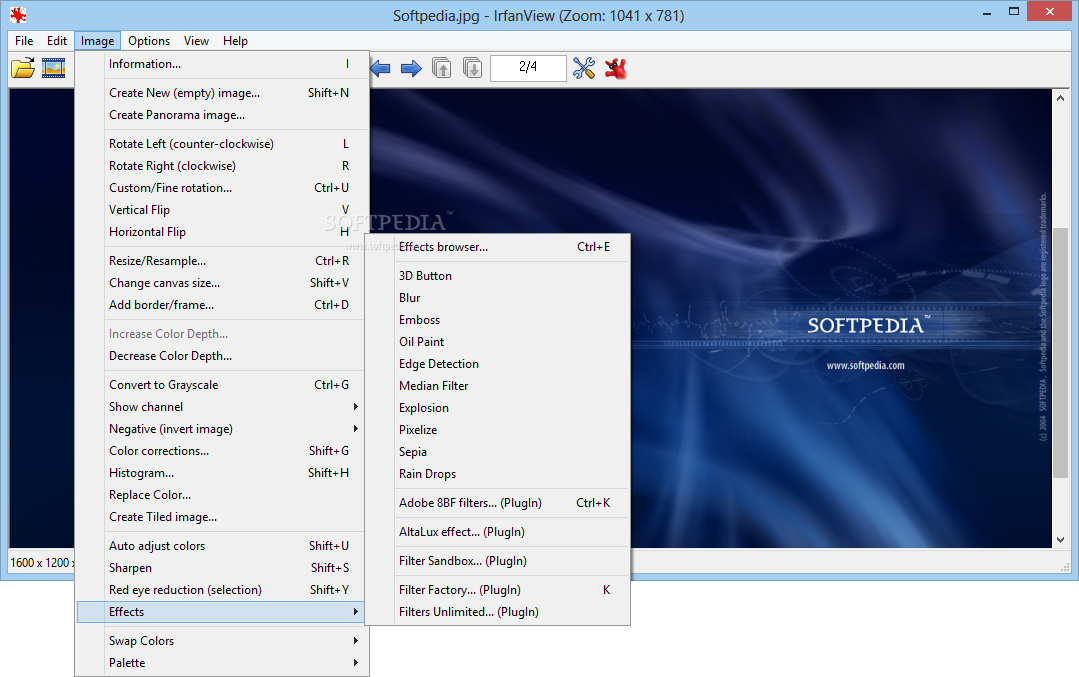Image resolution: width=1079 pixels, height=677 pixels.
Task: Apply Horizontal Flip
Action: click(220, 232)
